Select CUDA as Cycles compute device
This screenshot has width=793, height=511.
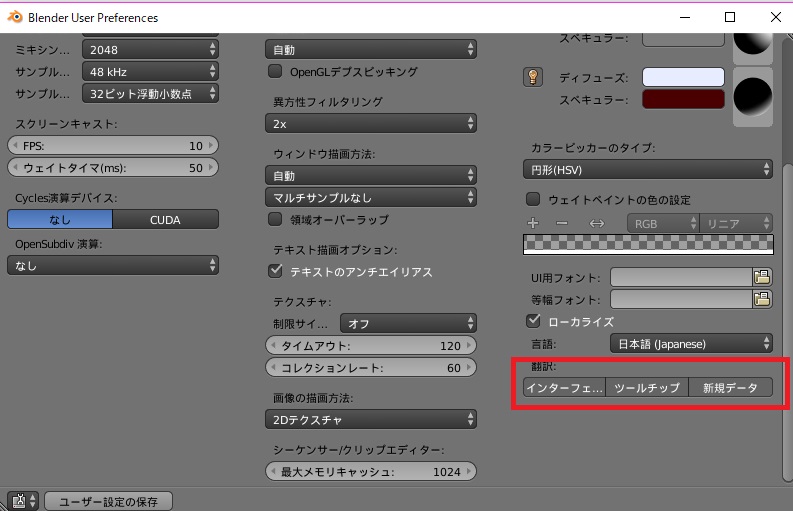[x=165, y=220]
